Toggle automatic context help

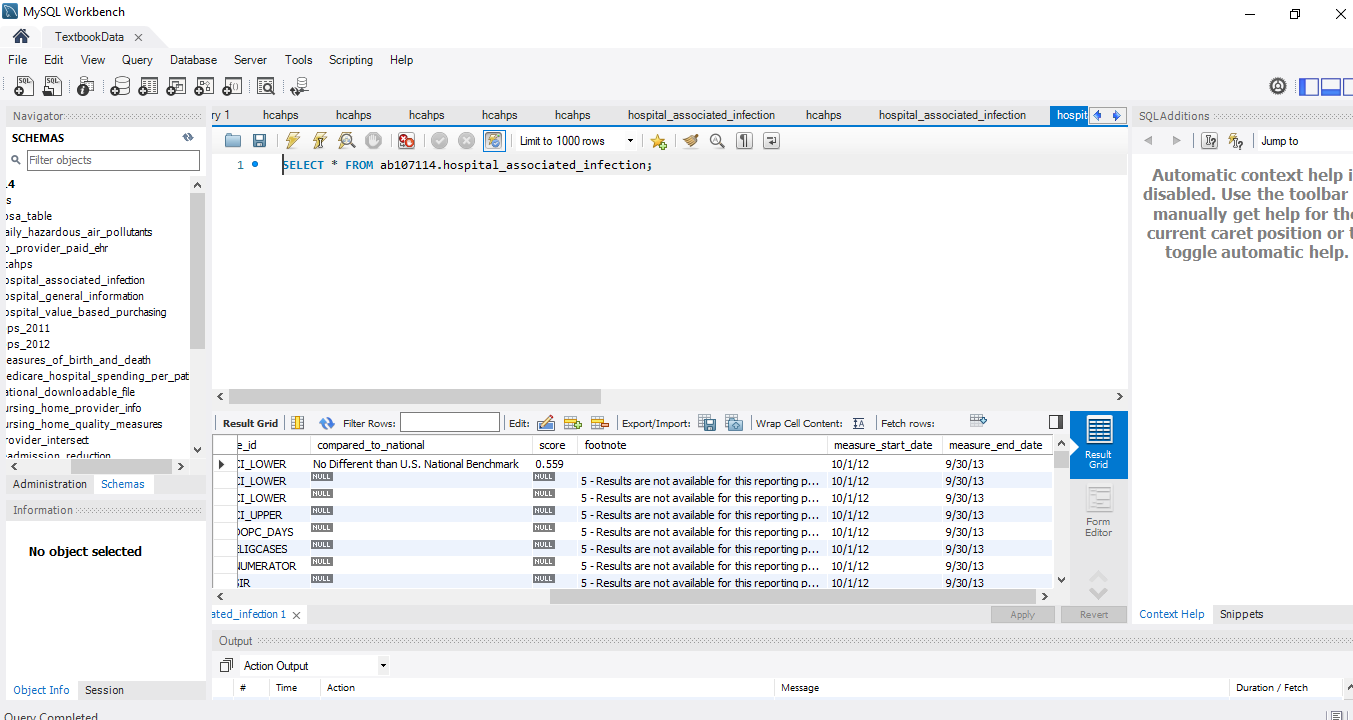[x=1236, y=141]
